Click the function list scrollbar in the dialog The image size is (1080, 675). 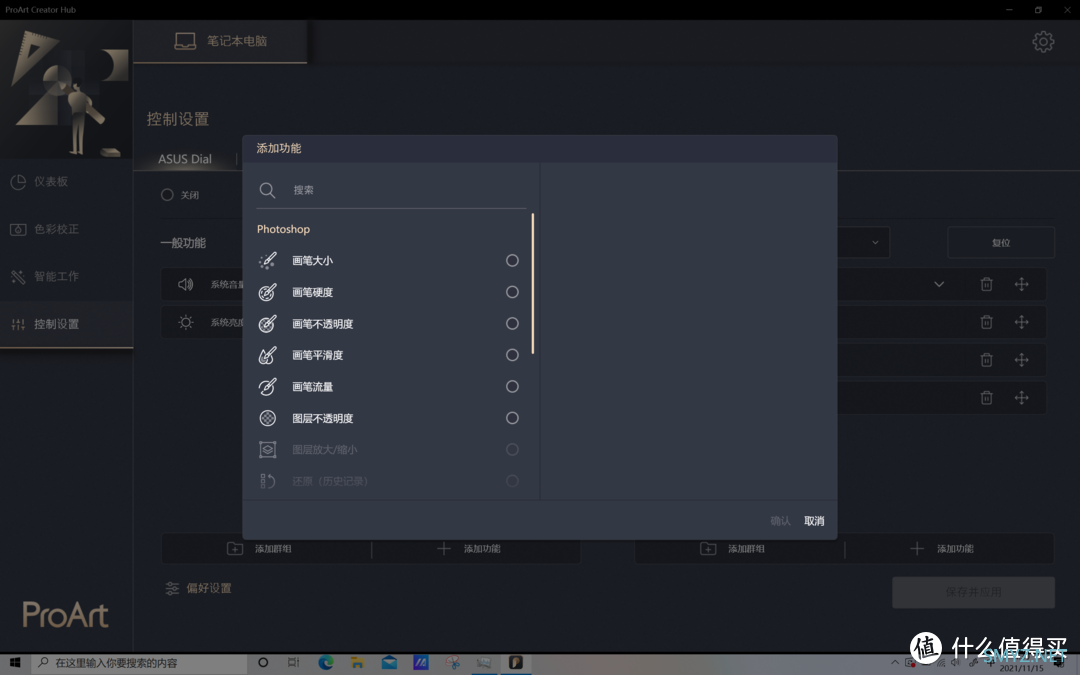pos(533,284)
